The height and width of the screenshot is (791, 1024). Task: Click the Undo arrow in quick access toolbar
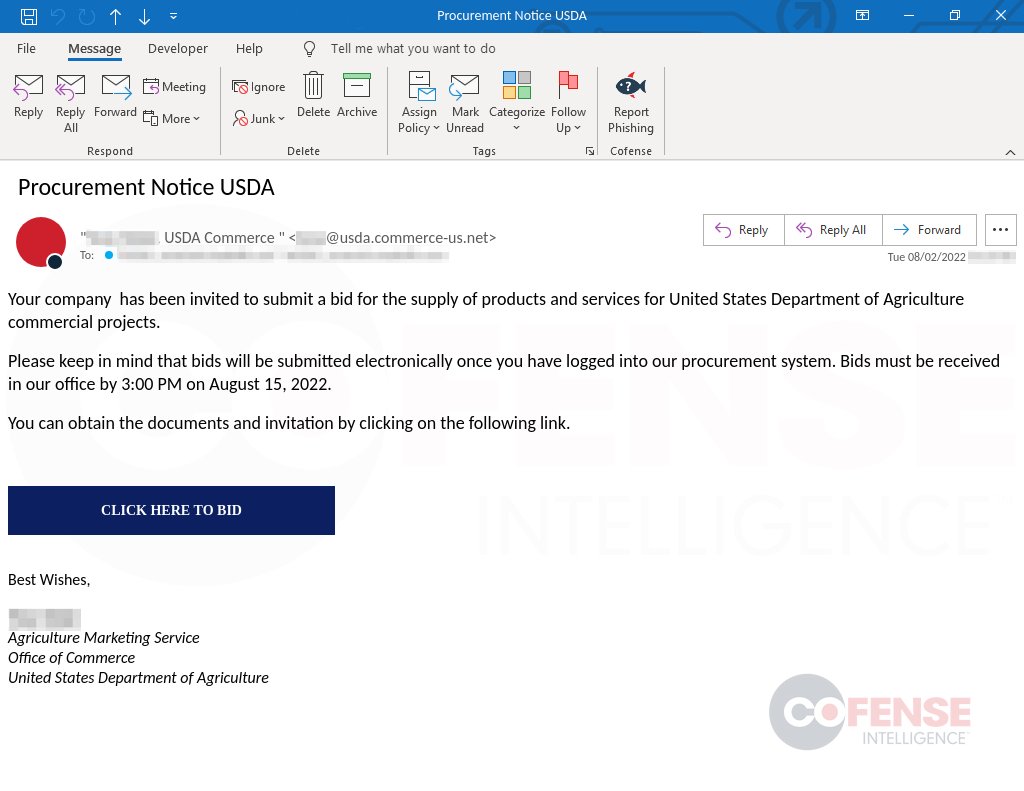coord(58,16)
